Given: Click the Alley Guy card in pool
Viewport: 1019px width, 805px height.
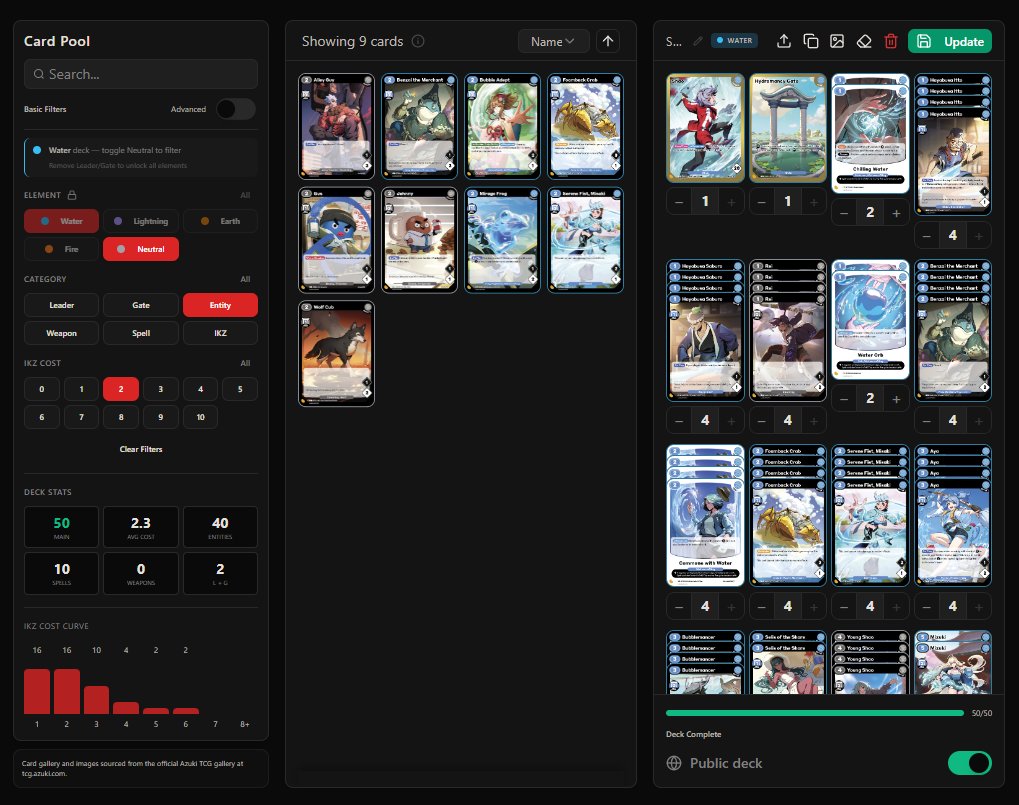Looking at the screenshot, I should [x=336, y=126].
